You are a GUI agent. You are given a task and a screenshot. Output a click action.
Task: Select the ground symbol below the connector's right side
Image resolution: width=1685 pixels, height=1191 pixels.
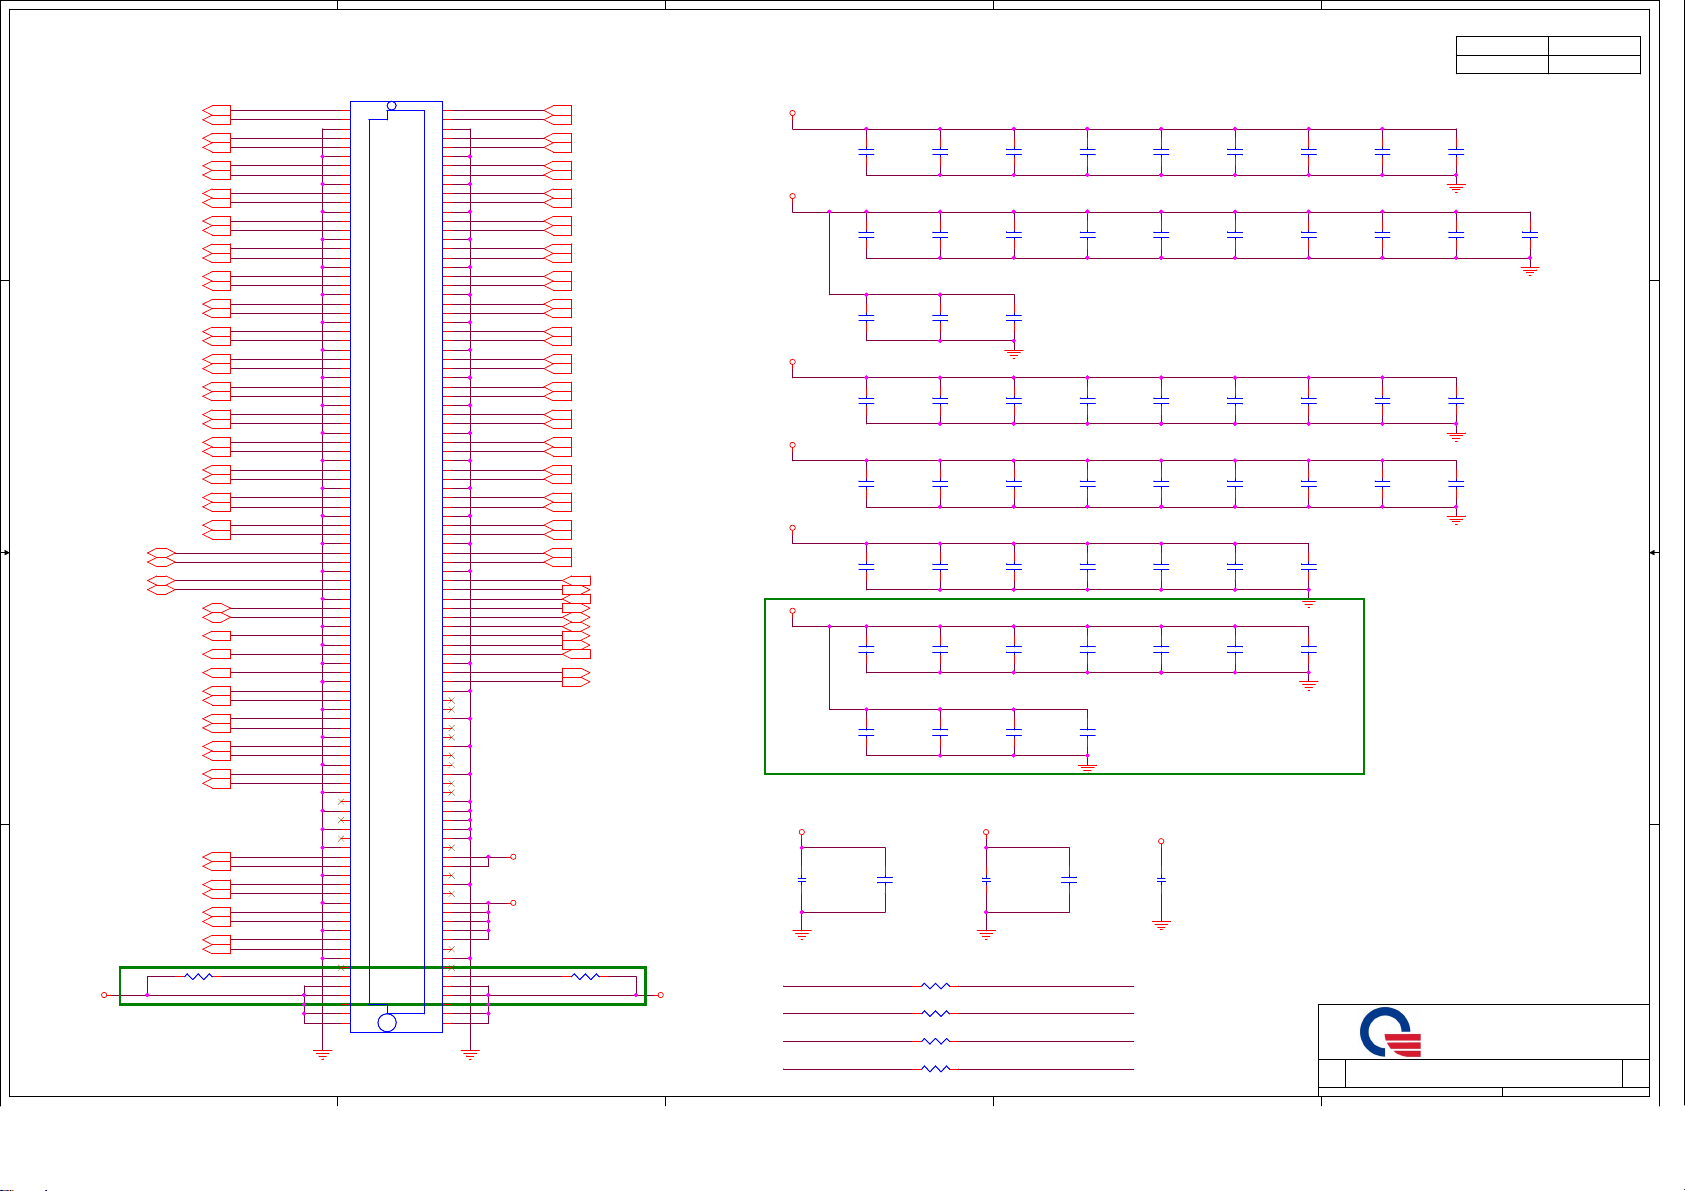coord(470,1054)
